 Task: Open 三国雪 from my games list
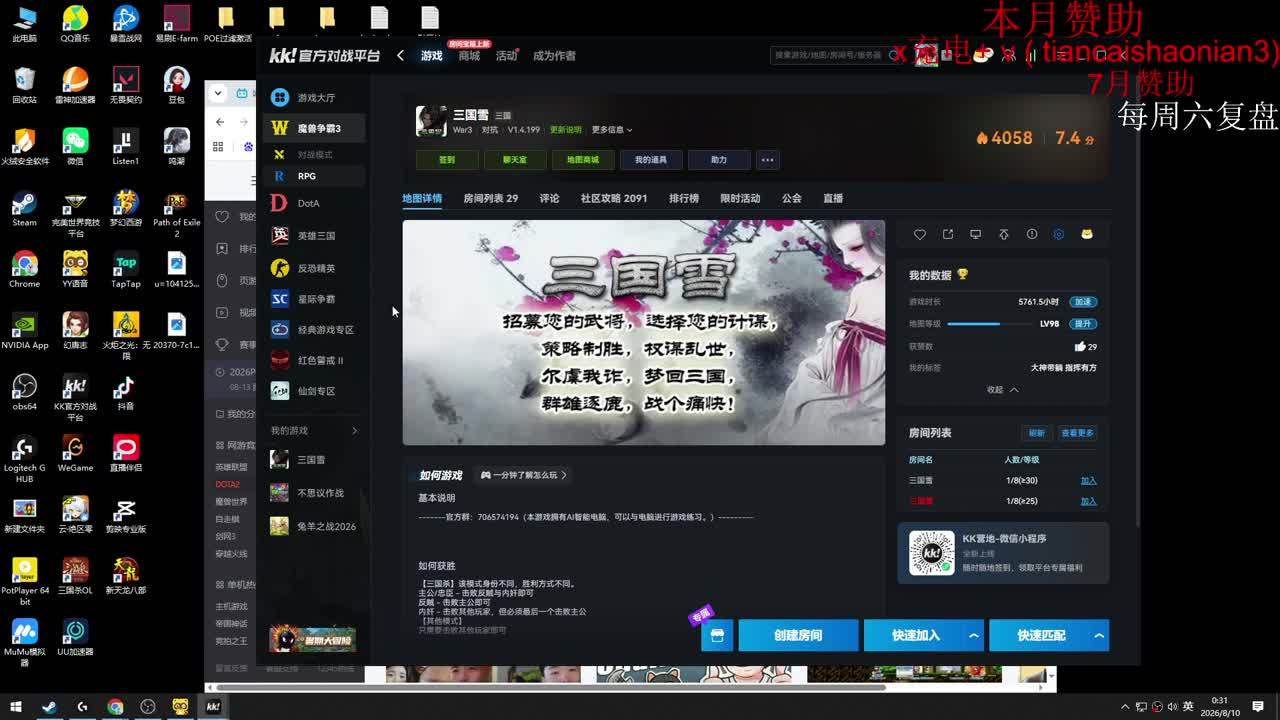(314, 460)
